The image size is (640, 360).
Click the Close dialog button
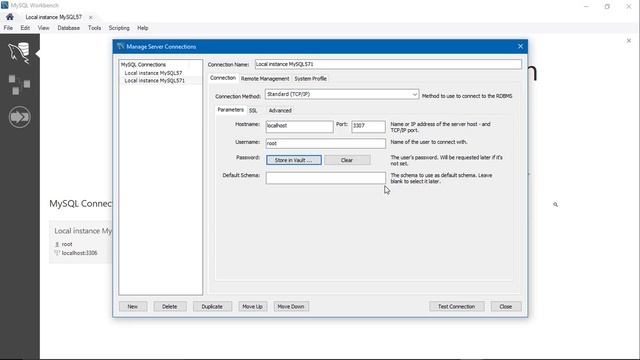click(x=506, y=307)
